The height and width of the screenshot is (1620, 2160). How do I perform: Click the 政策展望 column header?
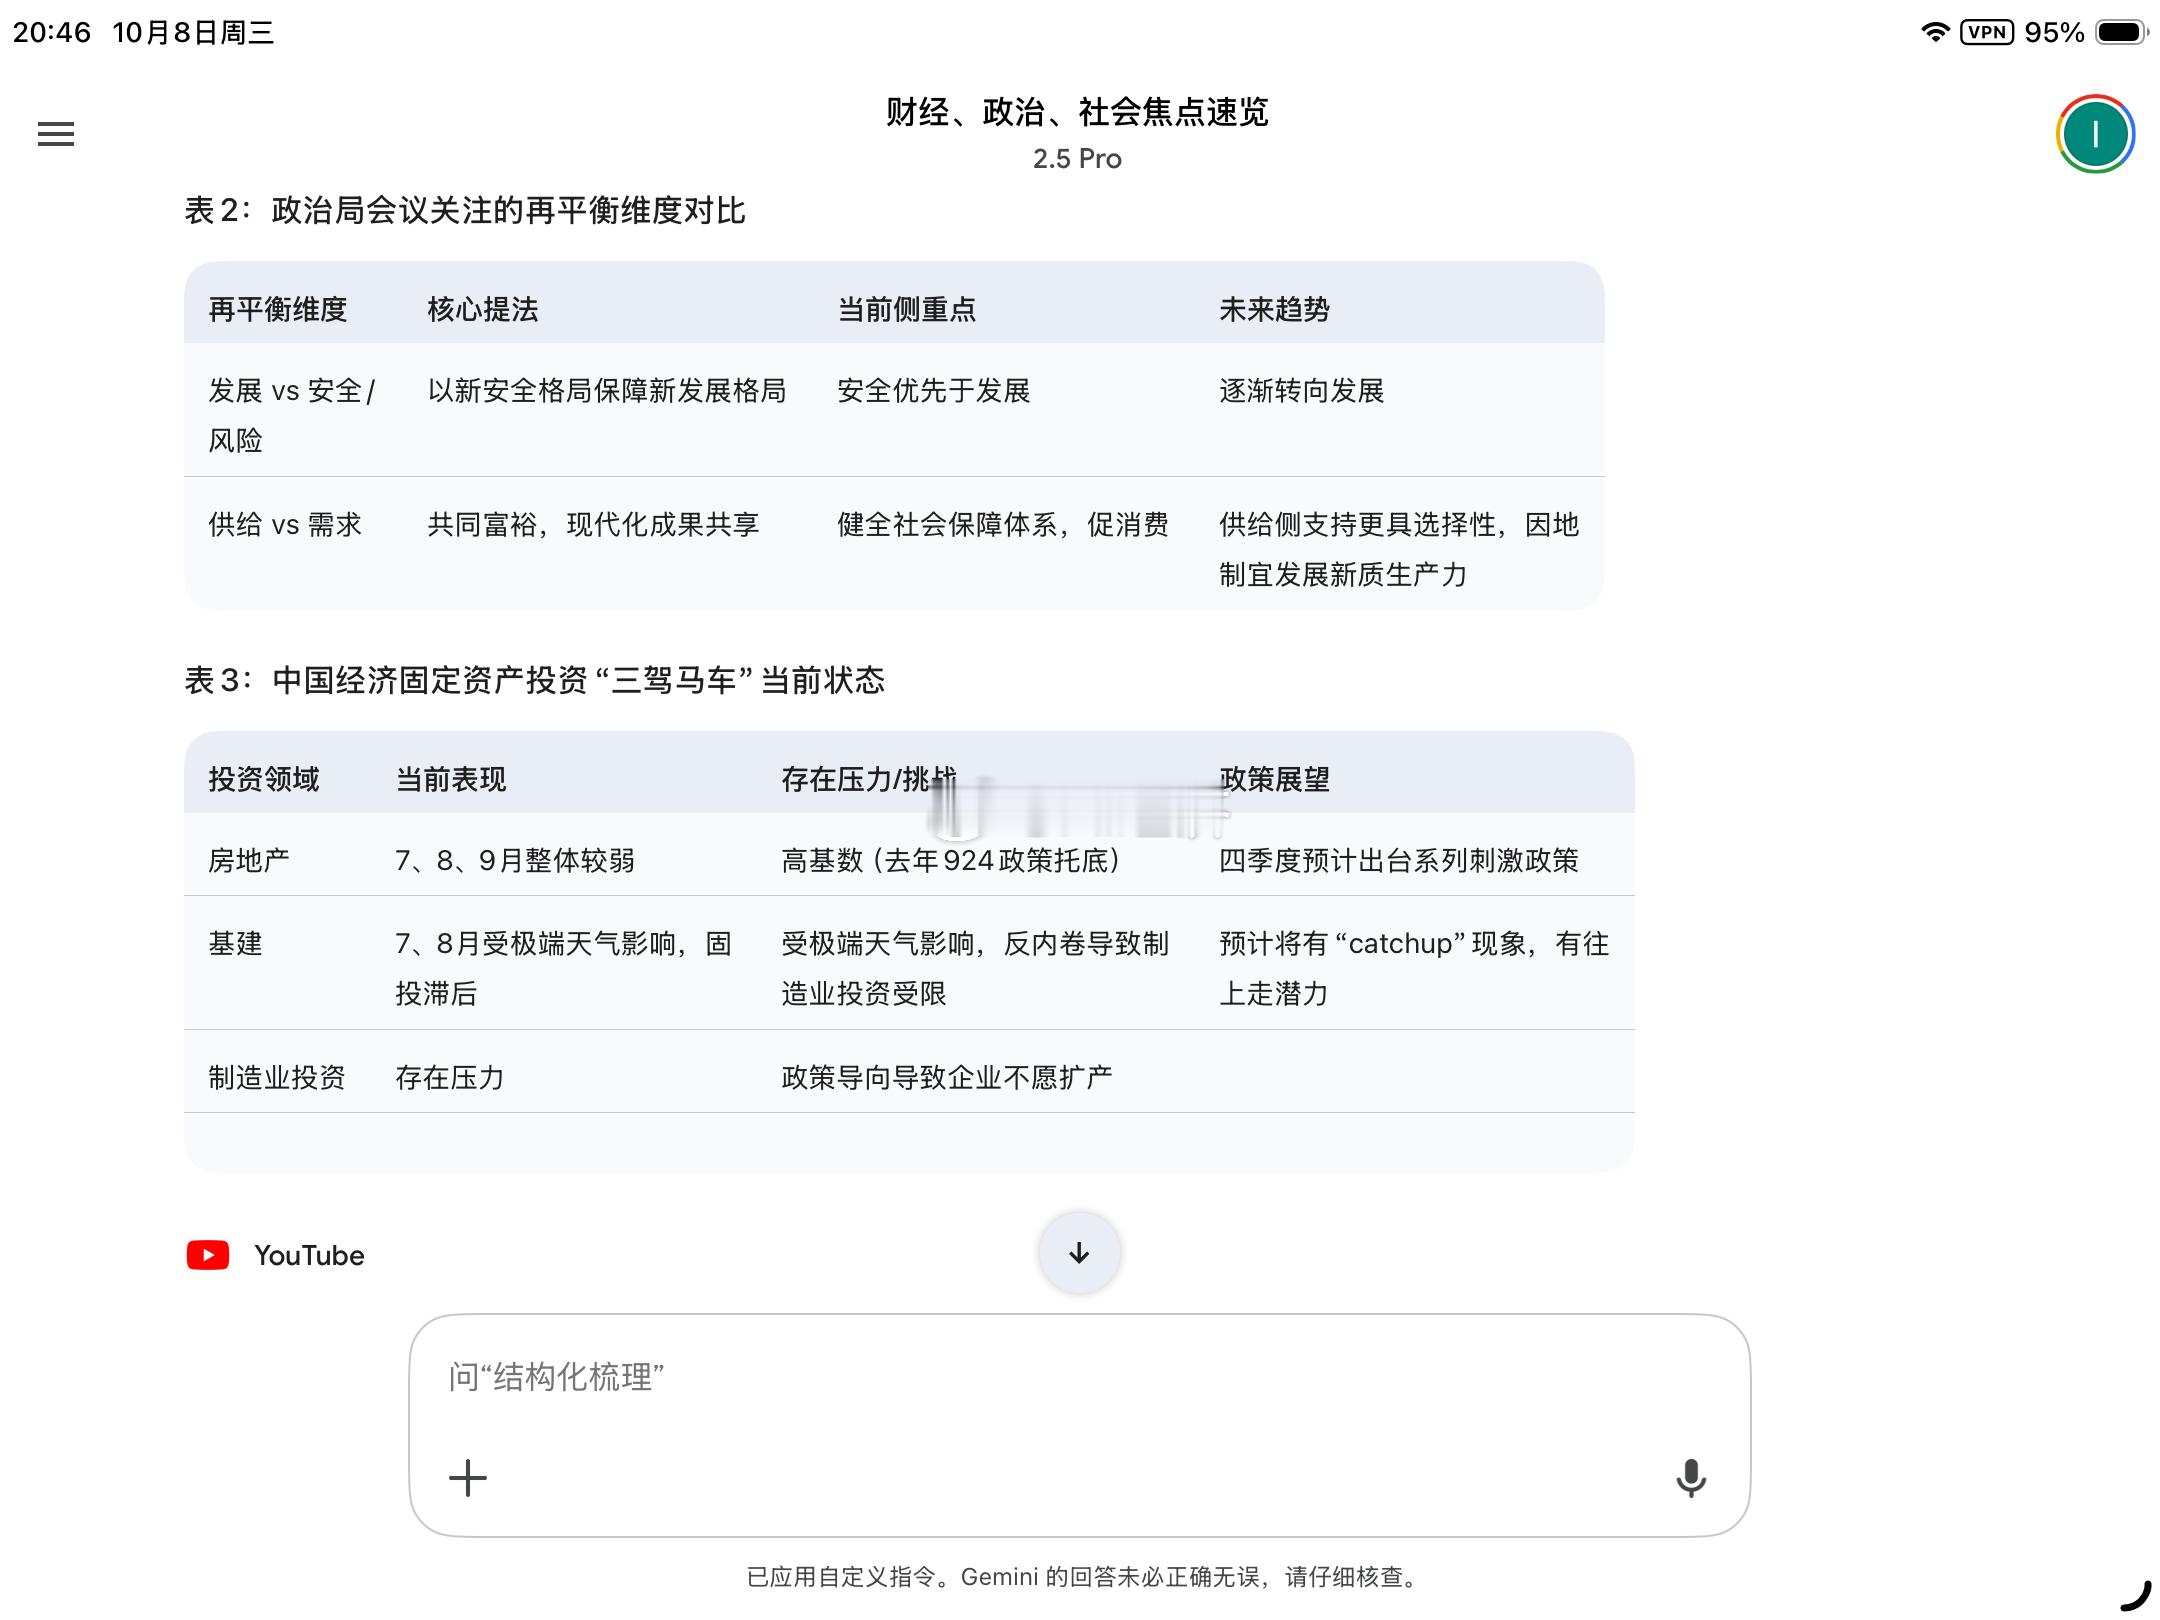click(1275, 779)
